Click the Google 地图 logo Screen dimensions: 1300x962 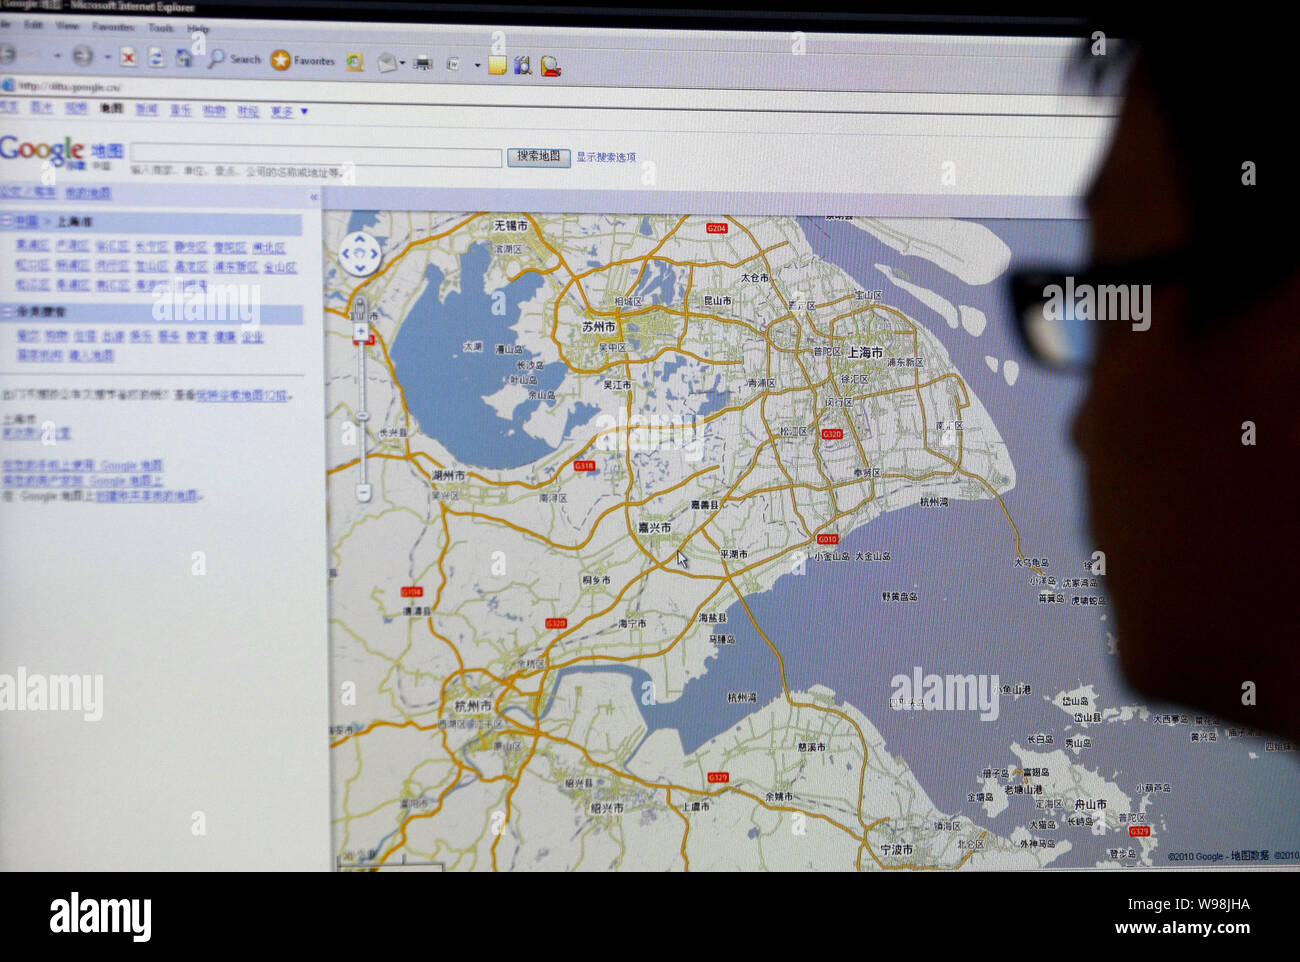click(x=62, y=151)
